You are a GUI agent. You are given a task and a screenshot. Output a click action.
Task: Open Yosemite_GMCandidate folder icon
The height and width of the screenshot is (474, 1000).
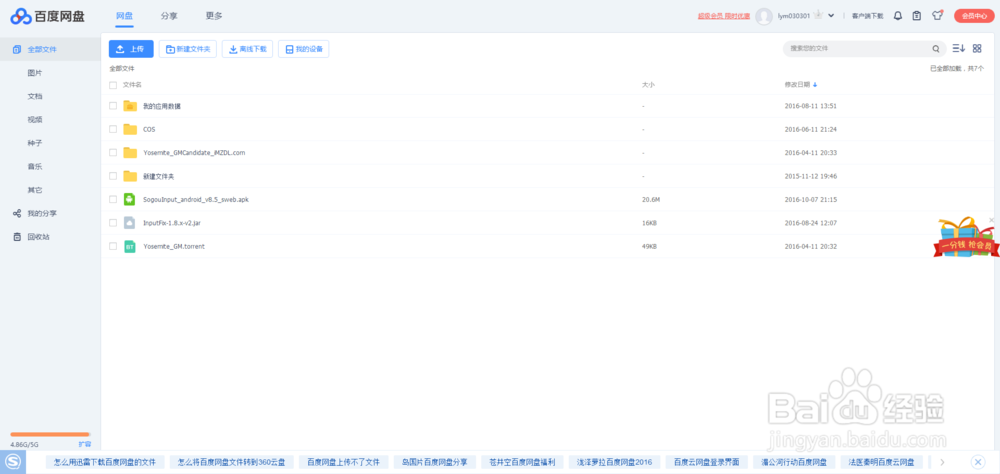(x=130, y=152)
